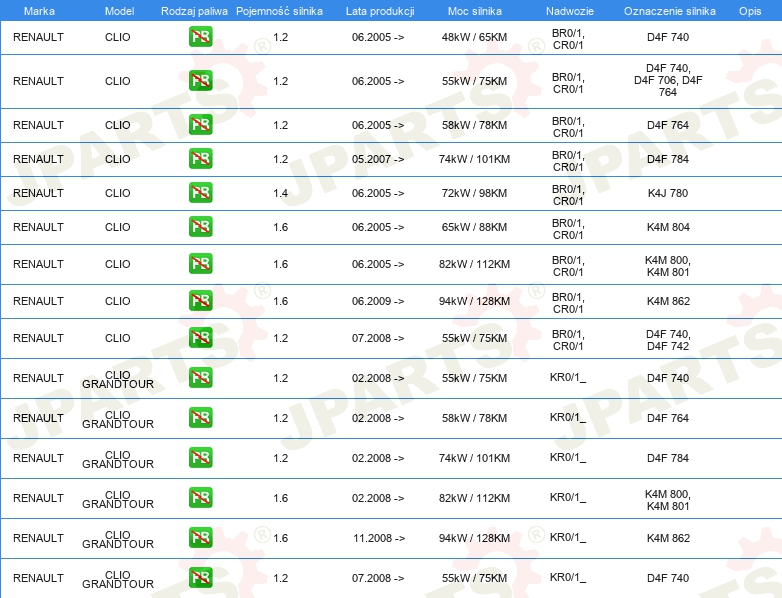Click the Oznaczenie silnika column header

click(669, 11)
